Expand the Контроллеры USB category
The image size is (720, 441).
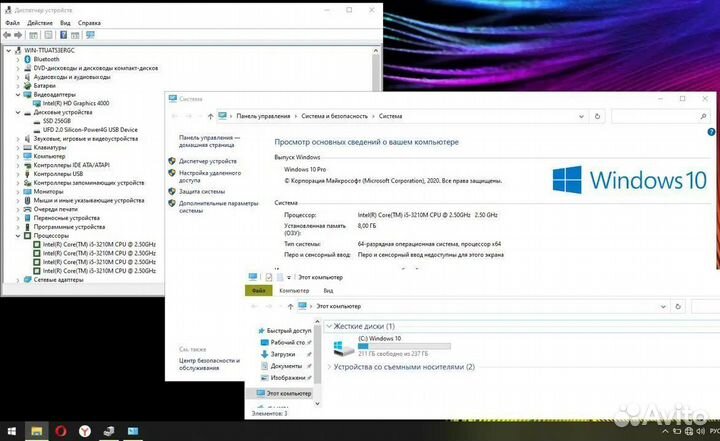[x=18, y=174]
